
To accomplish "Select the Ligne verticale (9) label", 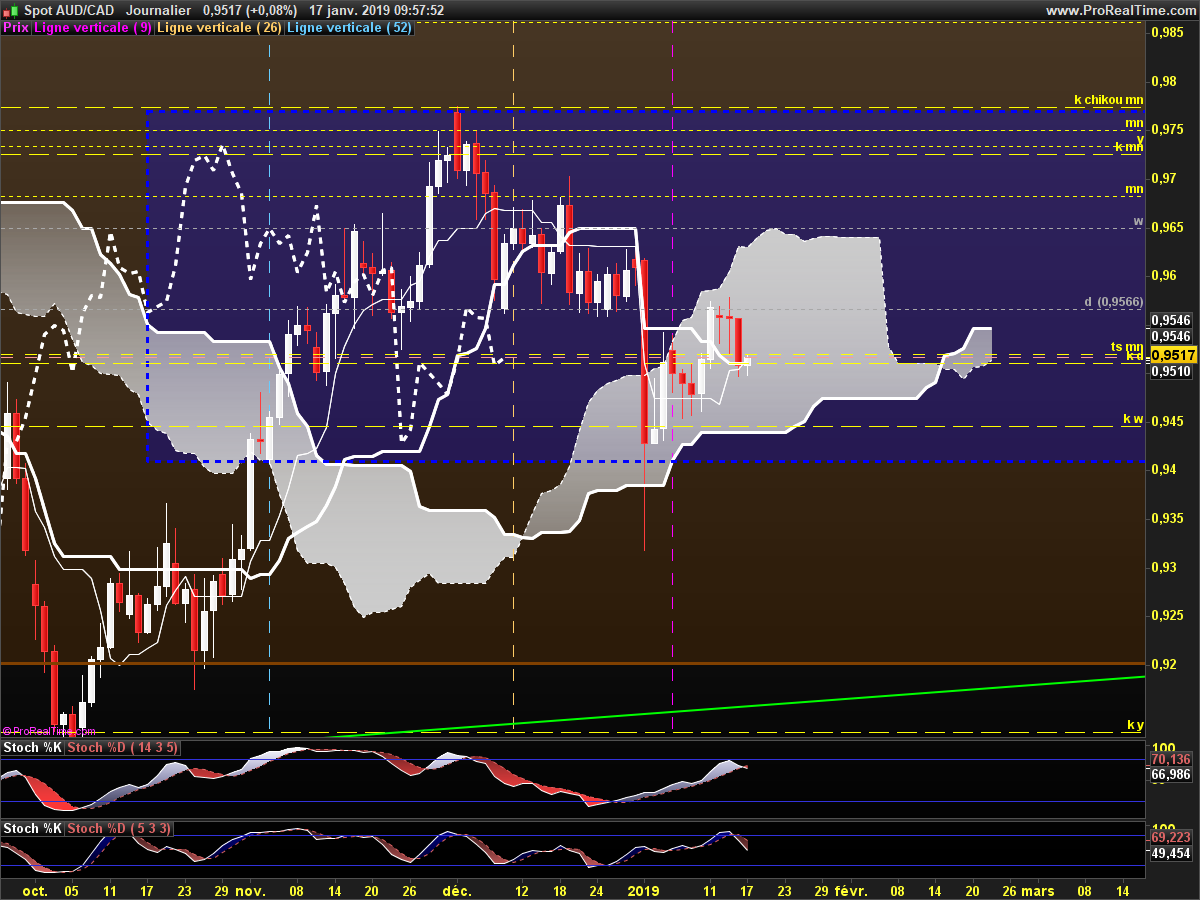I will [x=93, y=28].
